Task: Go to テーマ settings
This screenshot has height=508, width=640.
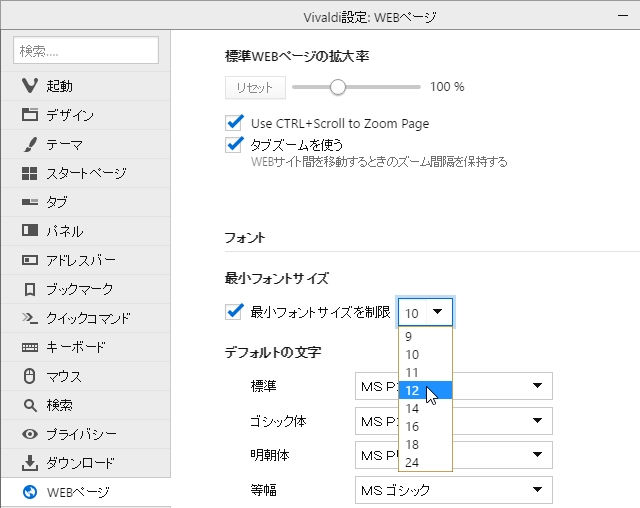Action: pyautogui.click(x=86, y=144)
